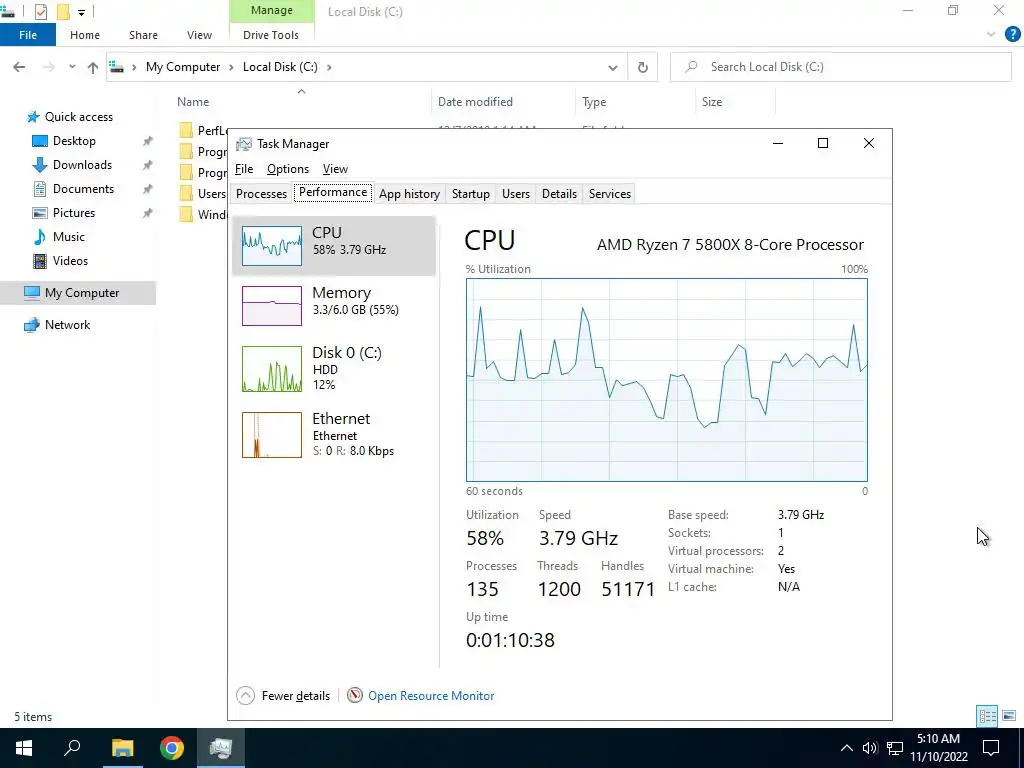Open Downloads in the navigation pane

[82, 165]
